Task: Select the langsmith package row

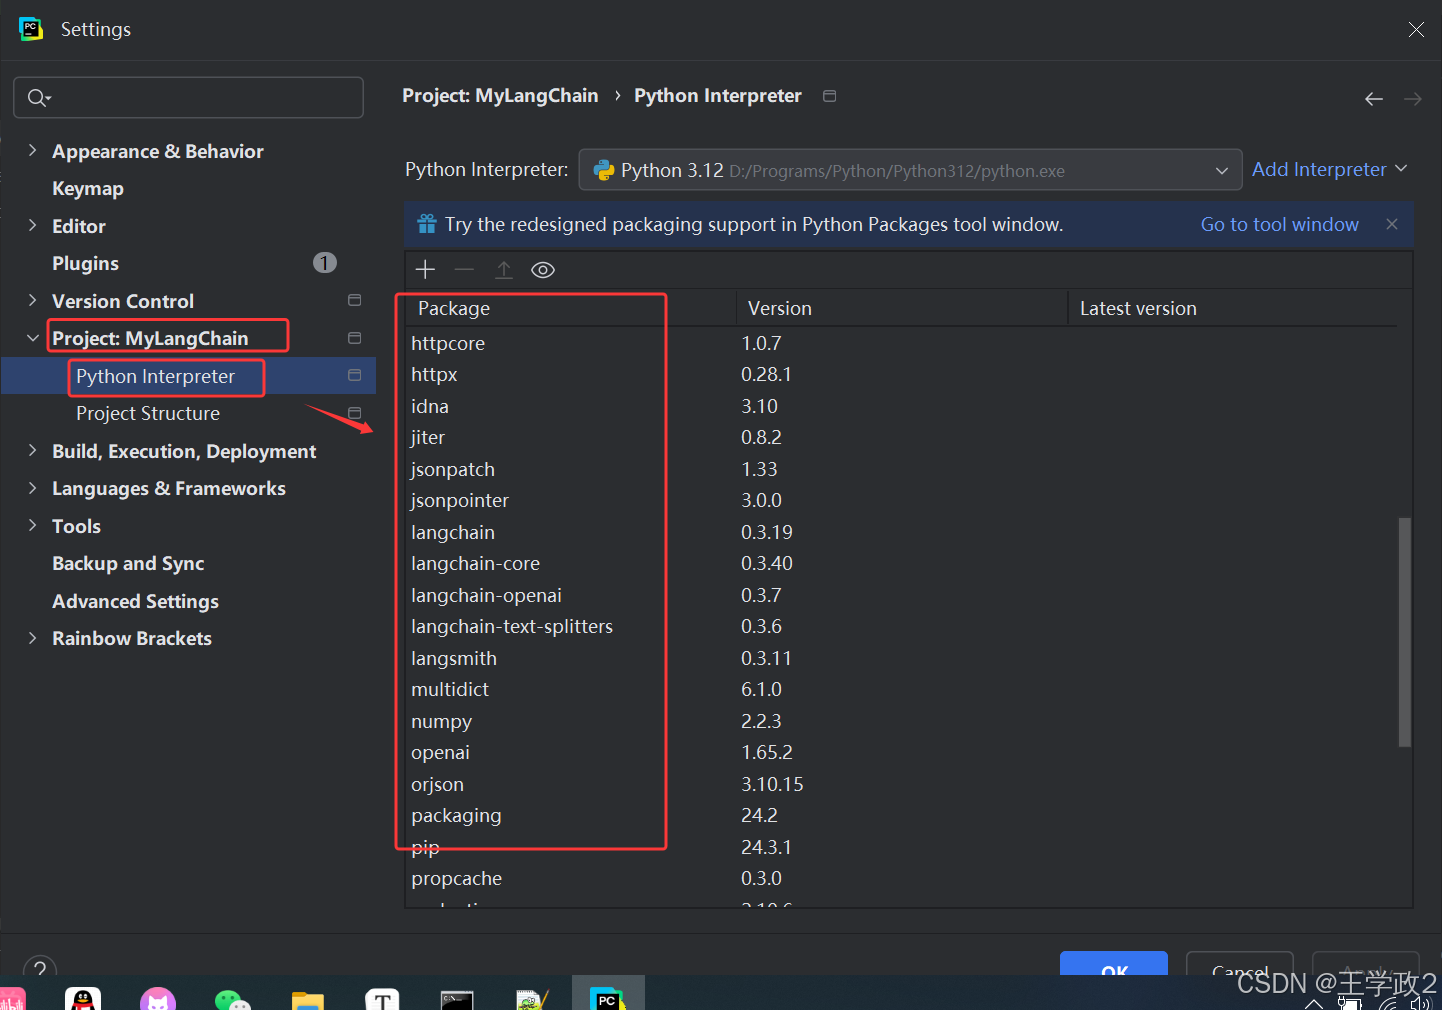Action: (901, 658)
